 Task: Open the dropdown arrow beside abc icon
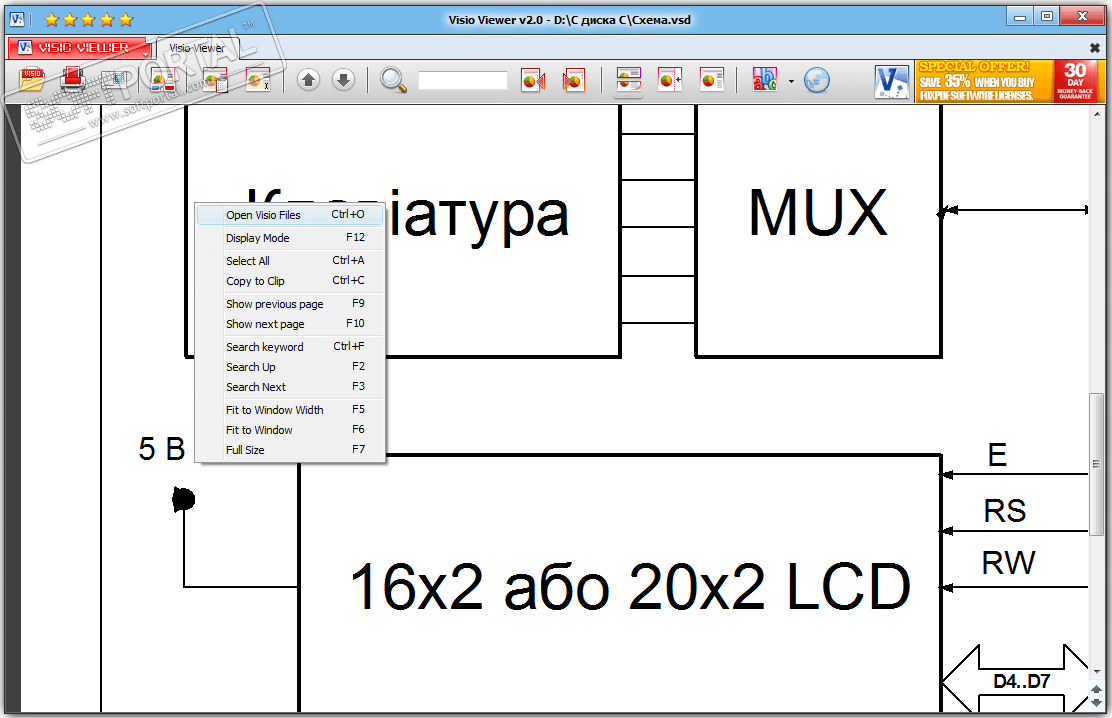pyautogui.click(x=791, y=81)
